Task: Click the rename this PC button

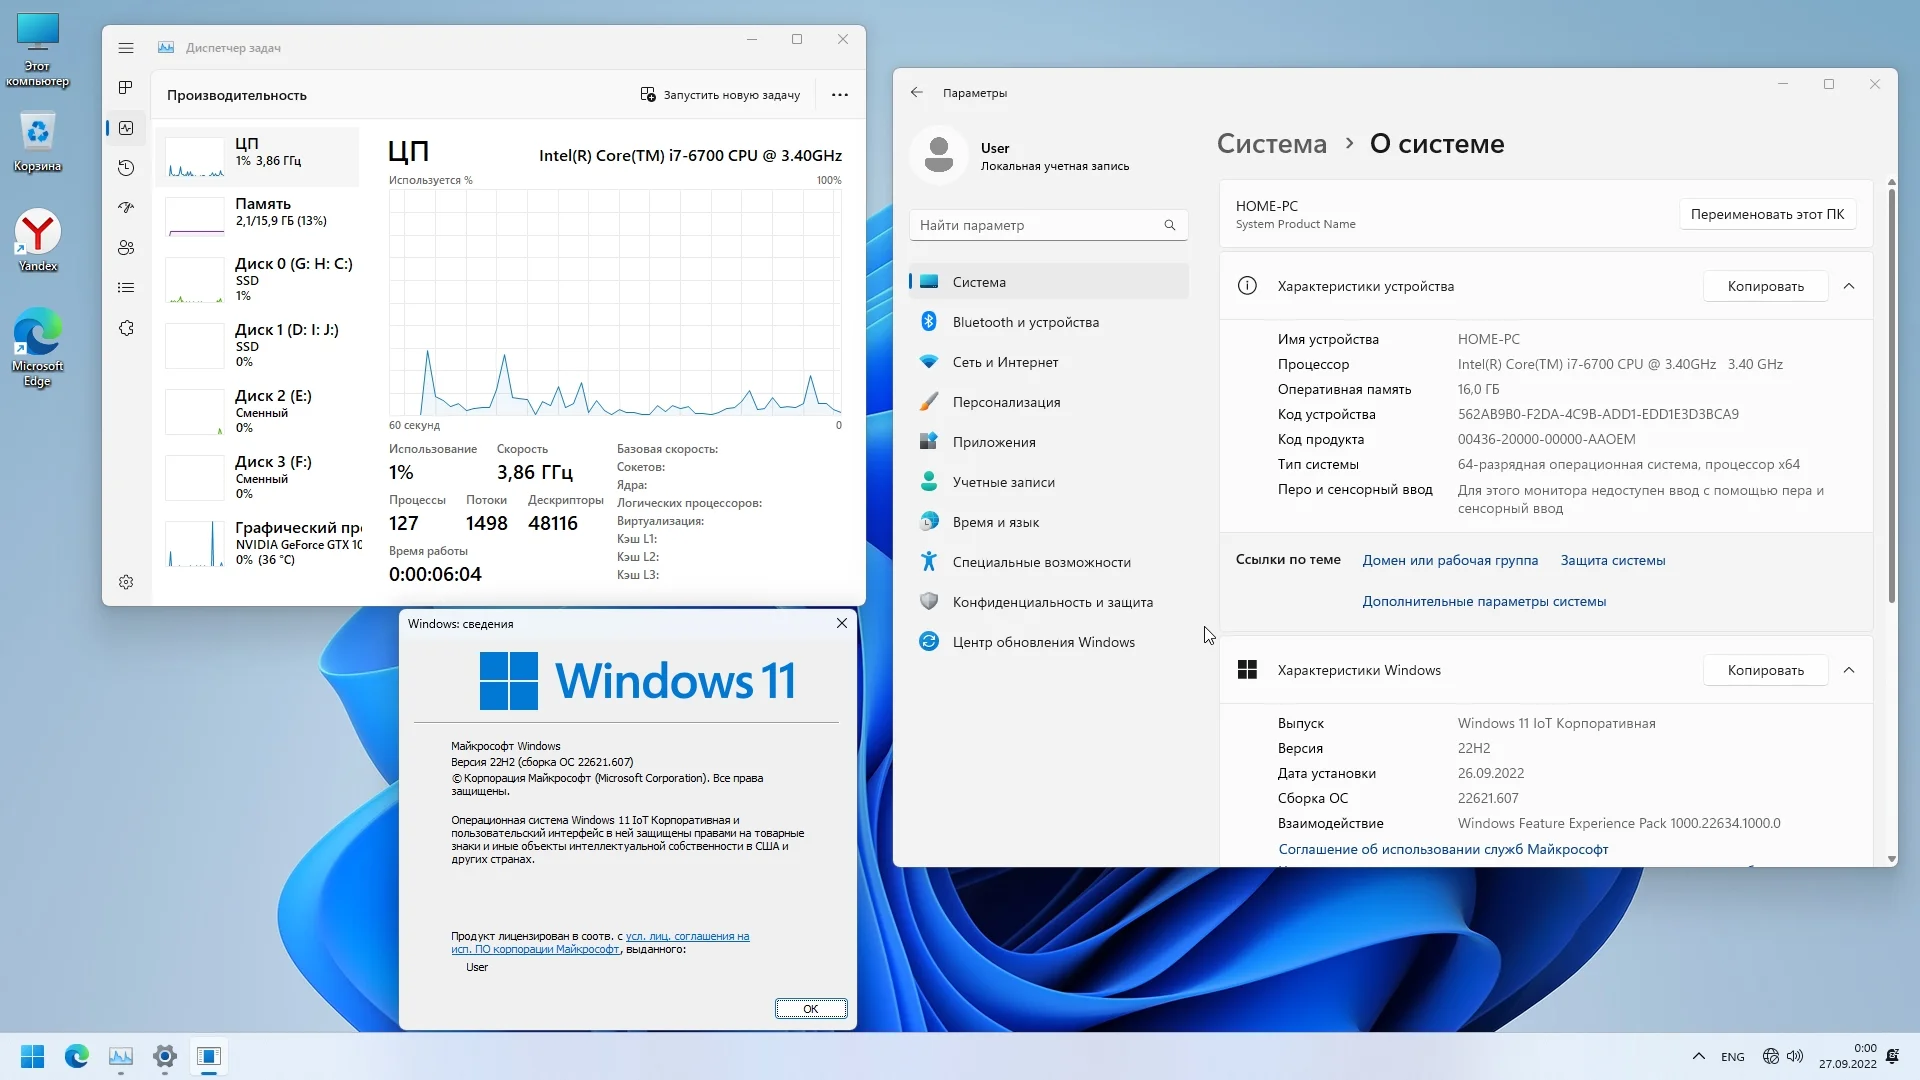Action: pos(1767,214)
